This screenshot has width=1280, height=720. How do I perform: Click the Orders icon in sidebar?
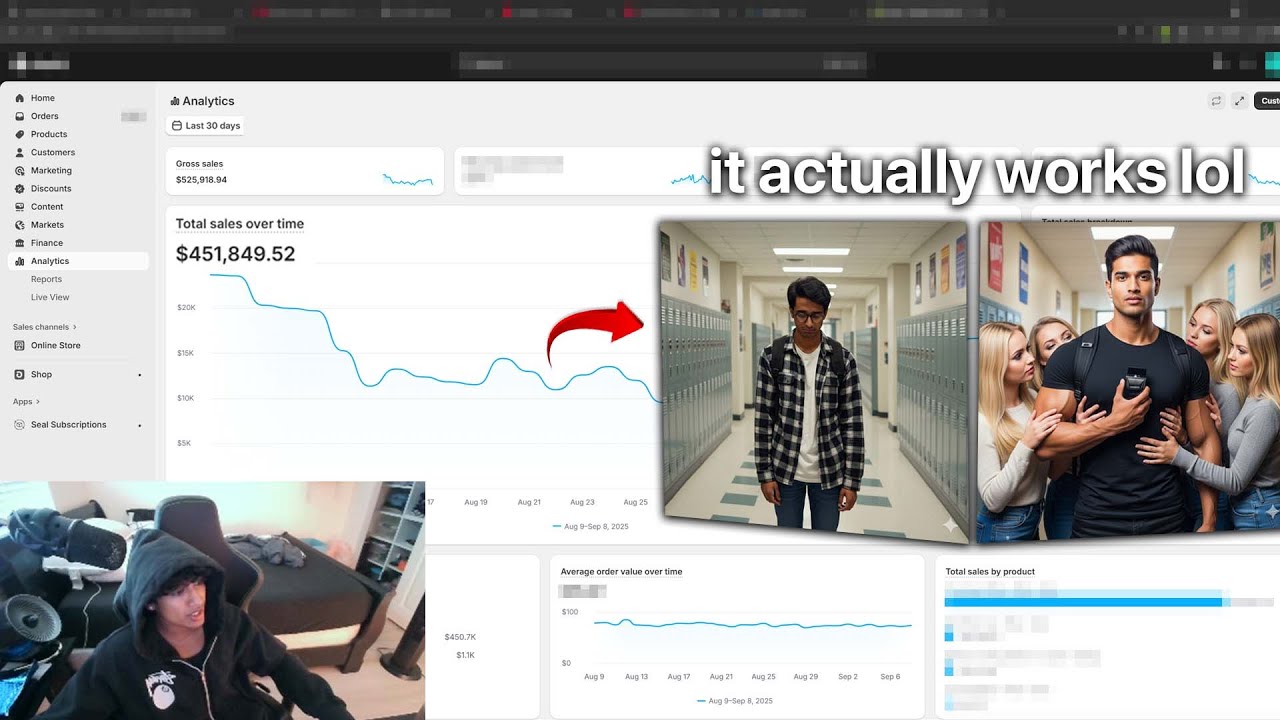click(x=20, y=116)
